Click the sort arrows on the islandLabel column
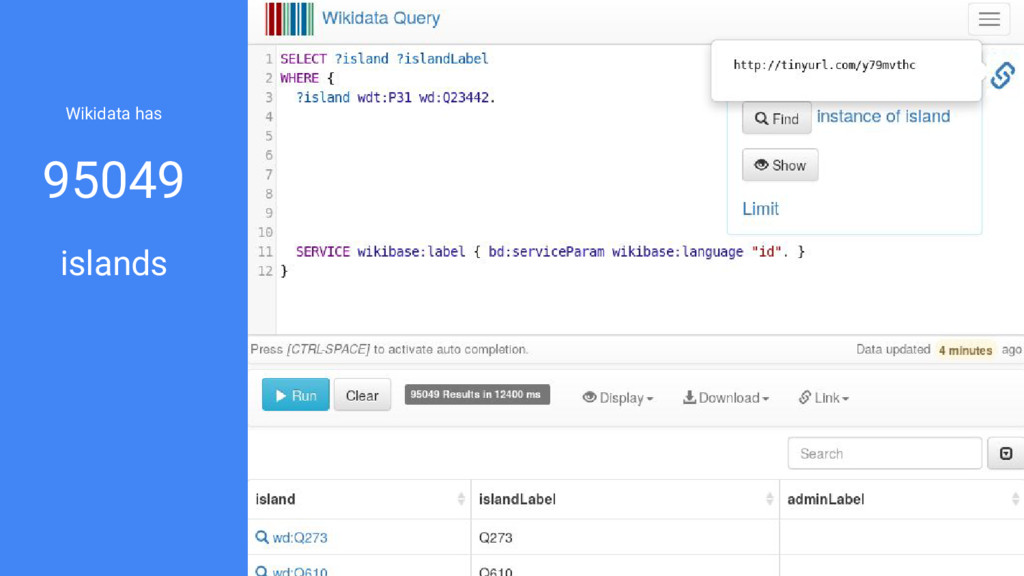The width and height of the screenshot is (1024, 576). pyautogui.click(x=769, y=499)
